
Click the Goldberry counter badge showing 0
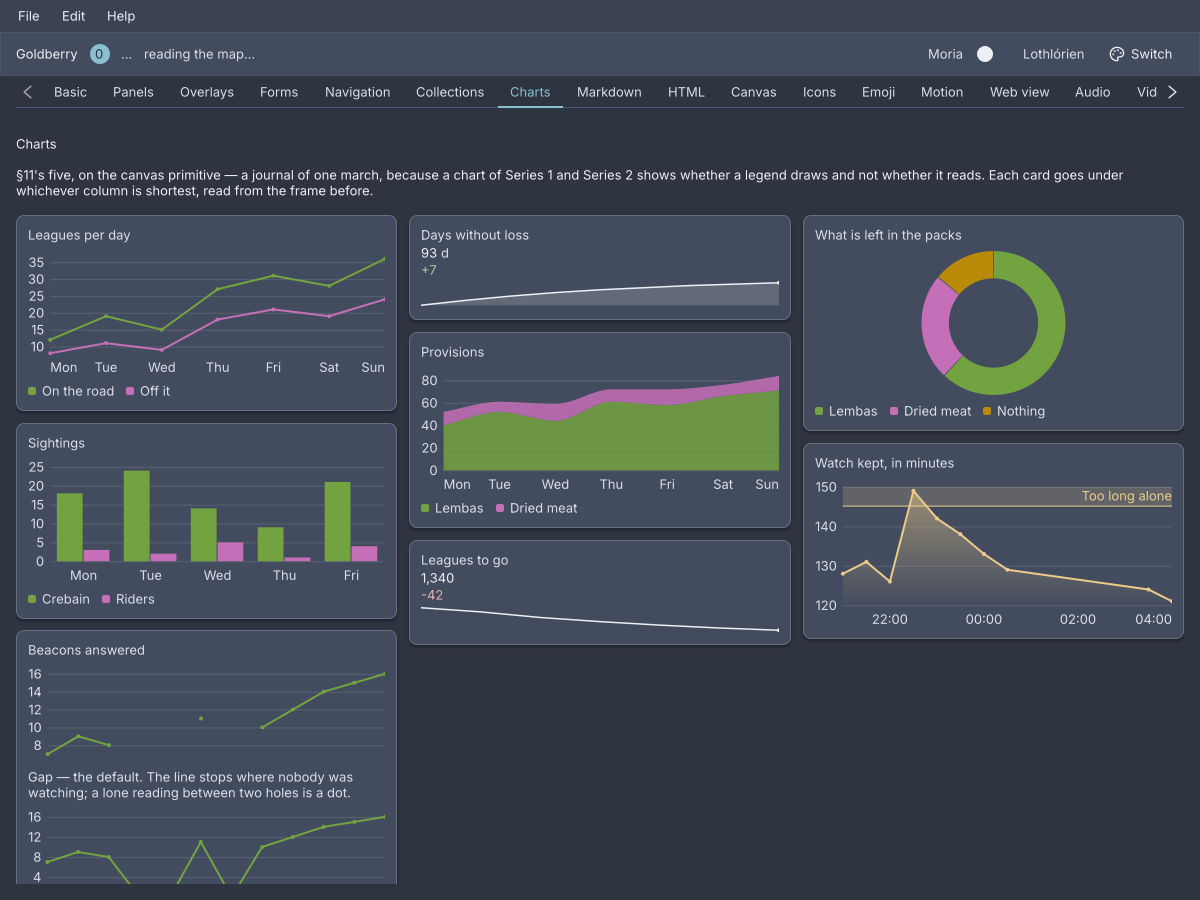point(100,54)
